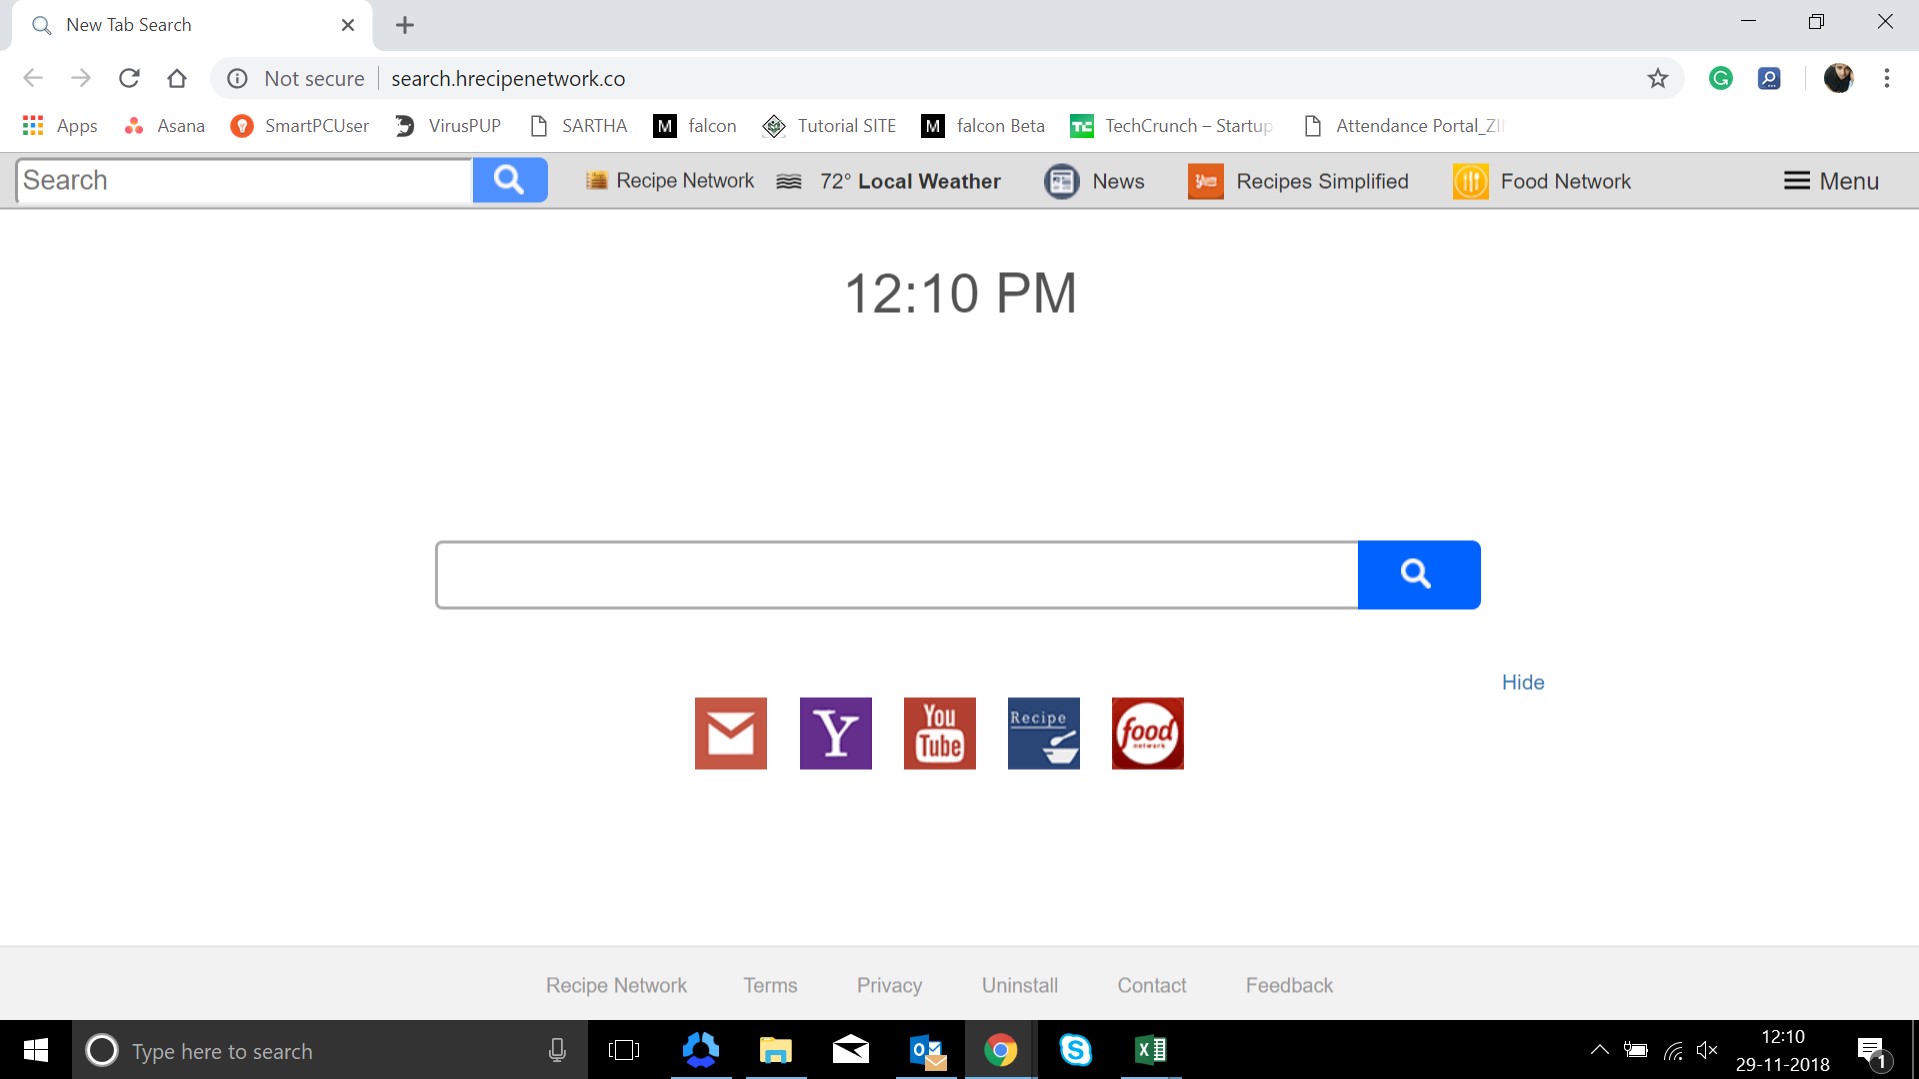Screen dimensions: 1919x1079
Task: Open the Yahoo shortcut icon
Action: (835, 733)
